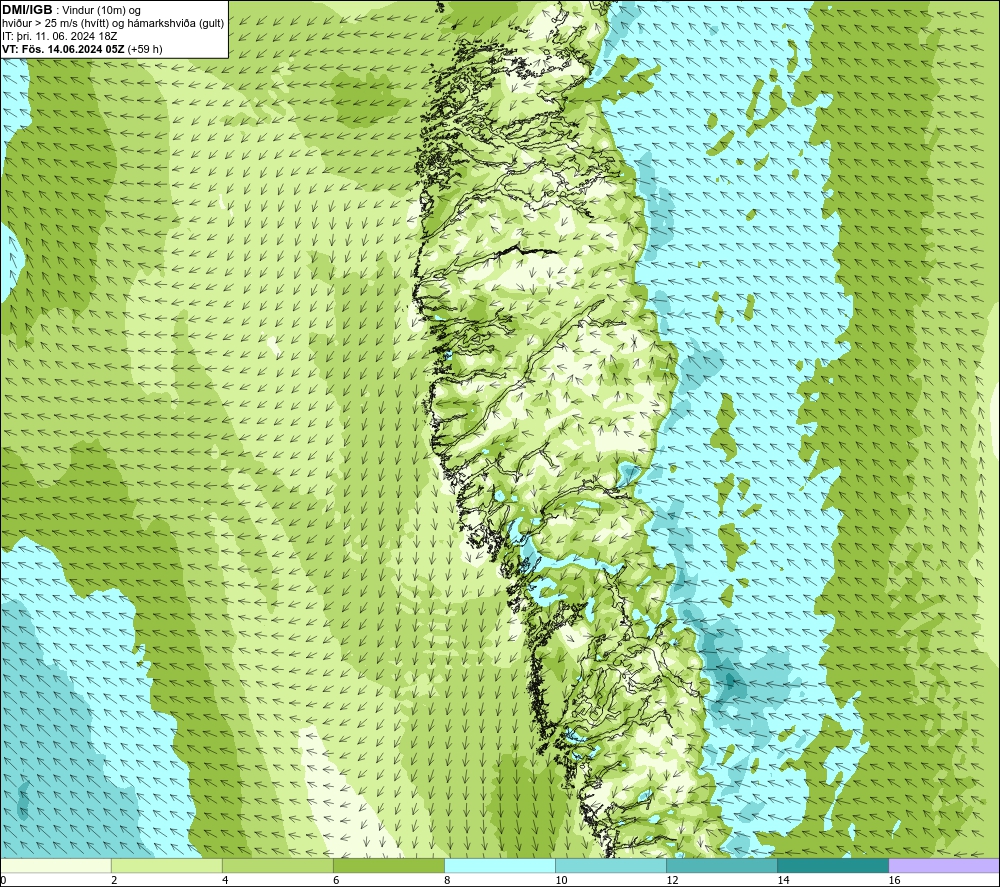Click the medium green 4–6 m/s scale swatch
The width and height of the screenshot is (1000, 887).
click(x=277, y=865)
